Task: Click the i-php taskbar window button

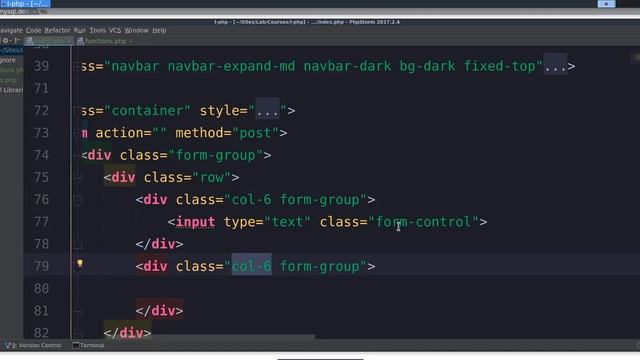Action: [25, 4]
